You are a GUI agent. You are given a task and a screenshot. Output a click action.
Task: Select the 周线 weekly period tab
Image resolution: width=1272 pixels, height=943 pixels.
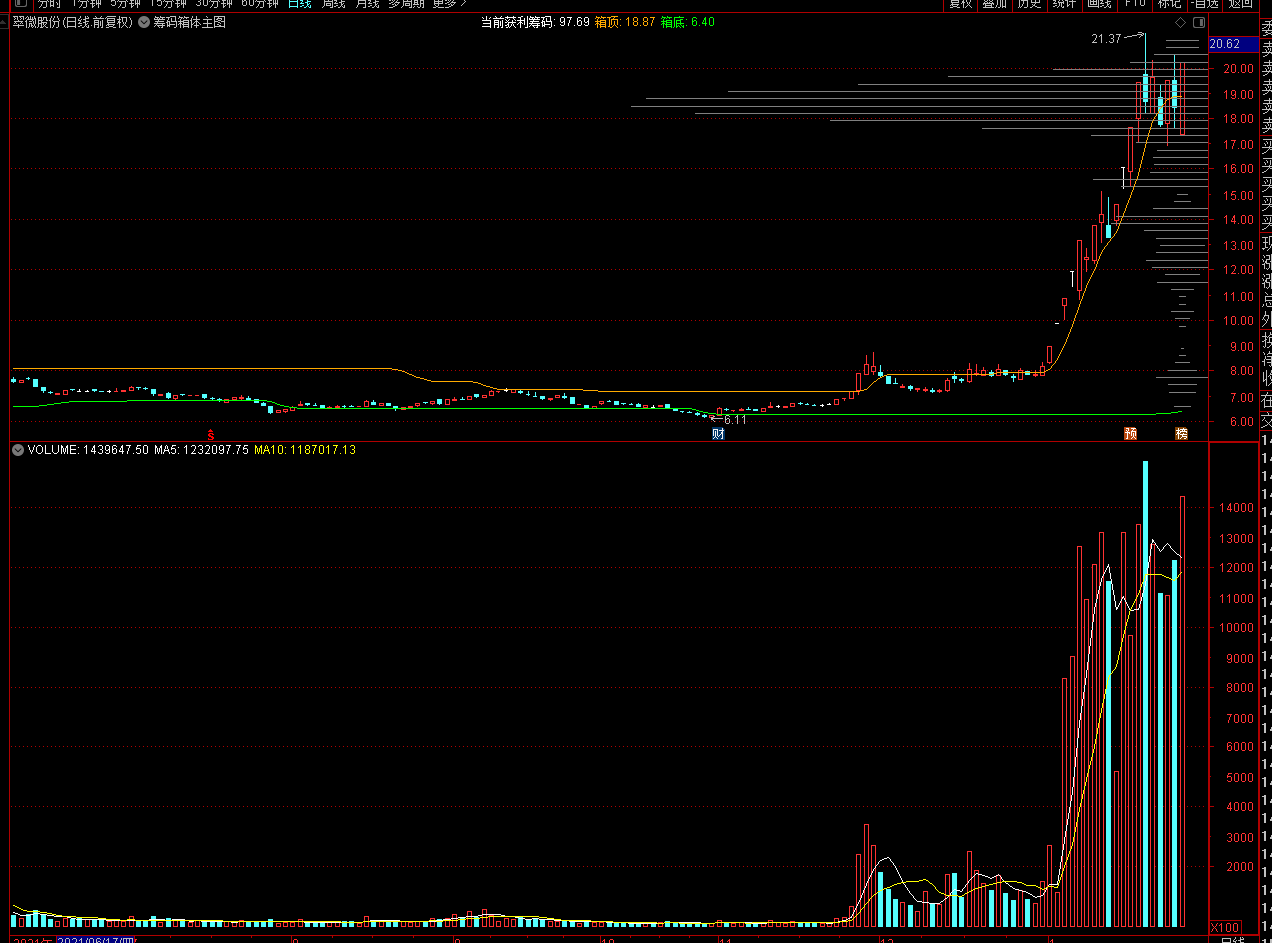(334, 3)
